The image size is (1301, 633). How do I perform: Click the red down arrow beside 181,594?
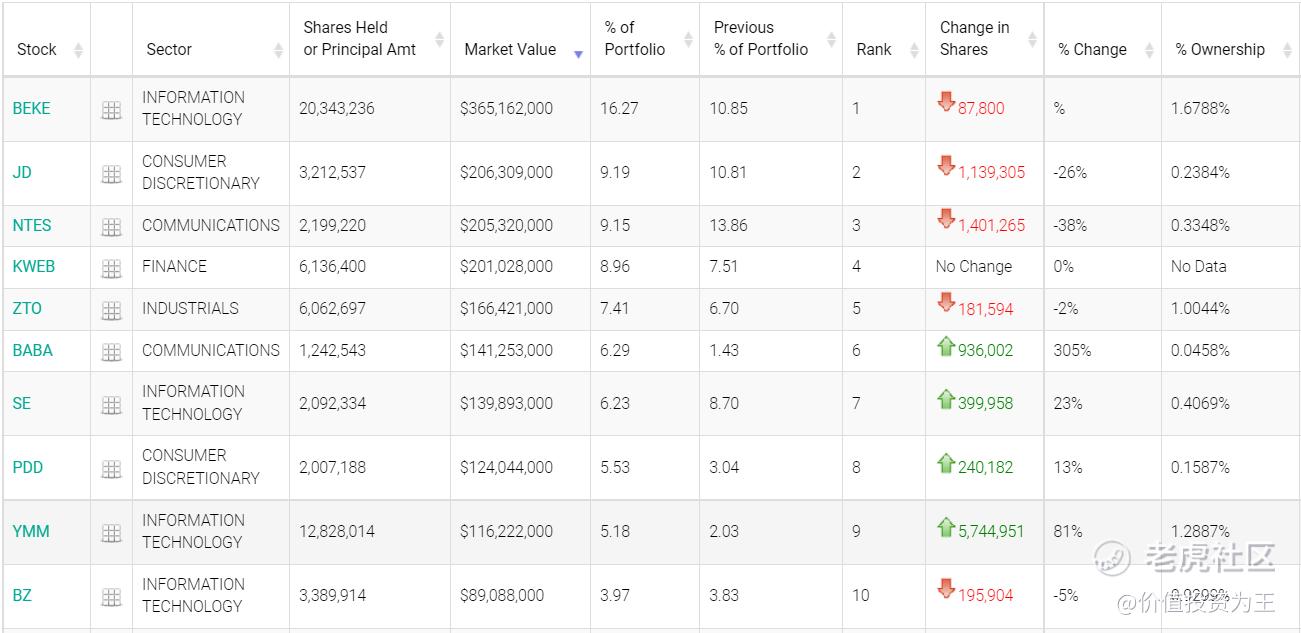[x=946, y=301]
